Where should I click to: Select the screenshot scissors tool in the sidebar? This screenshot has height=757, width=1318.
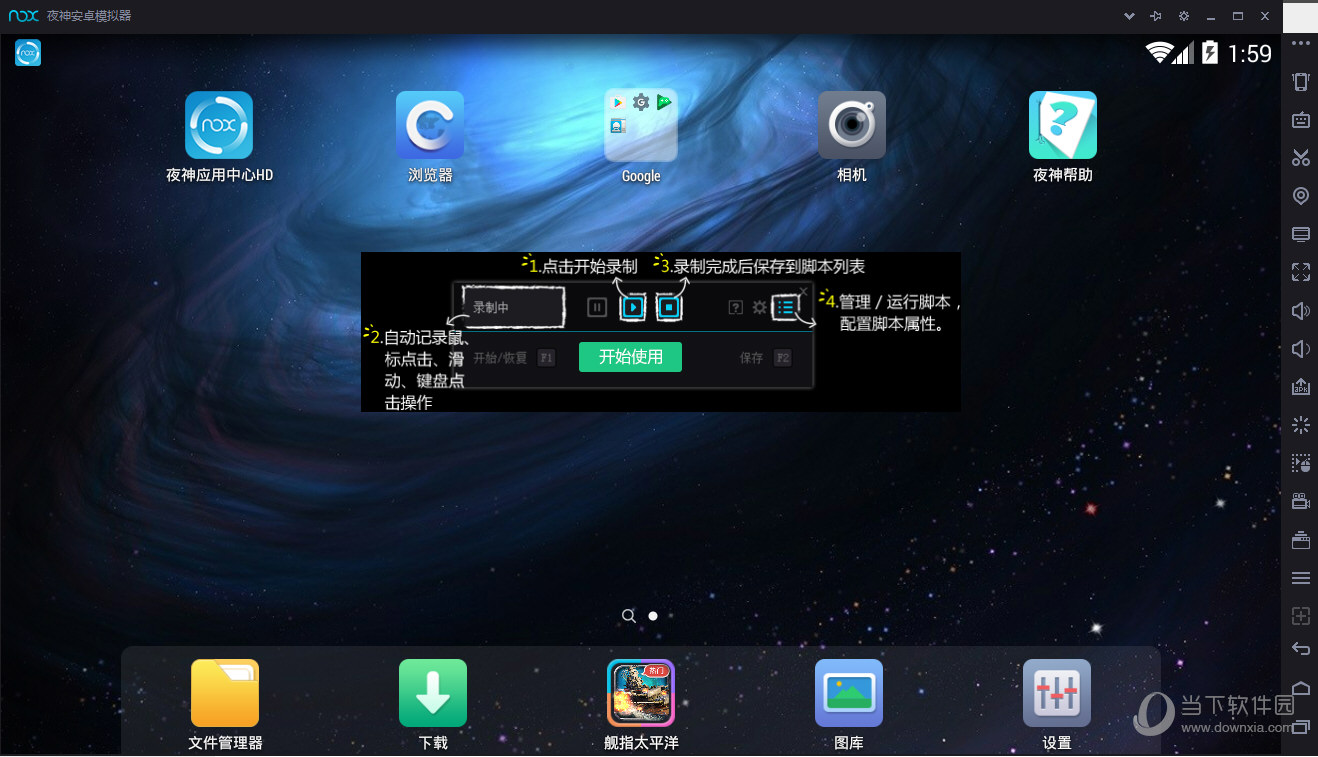click(1300, 157)
